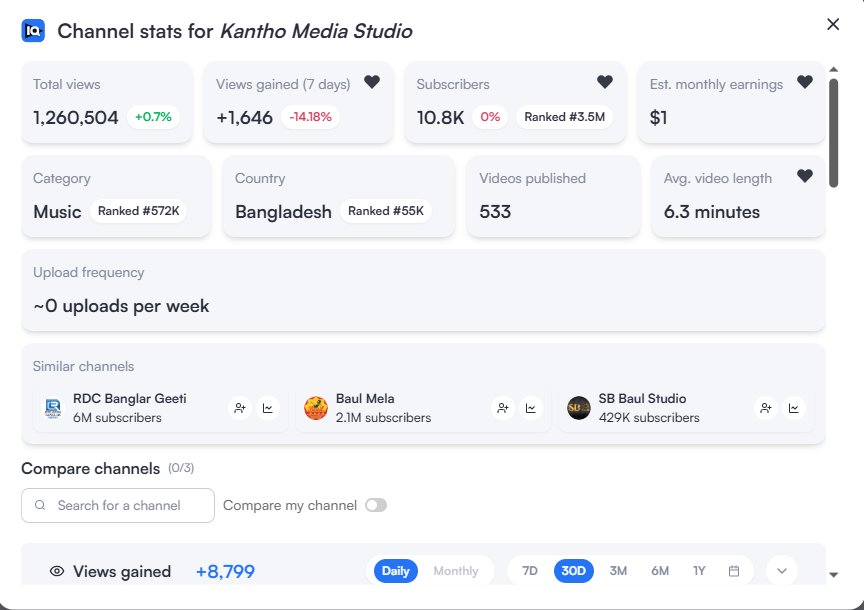Enable the Compare my channel switch

pos(376,505)
